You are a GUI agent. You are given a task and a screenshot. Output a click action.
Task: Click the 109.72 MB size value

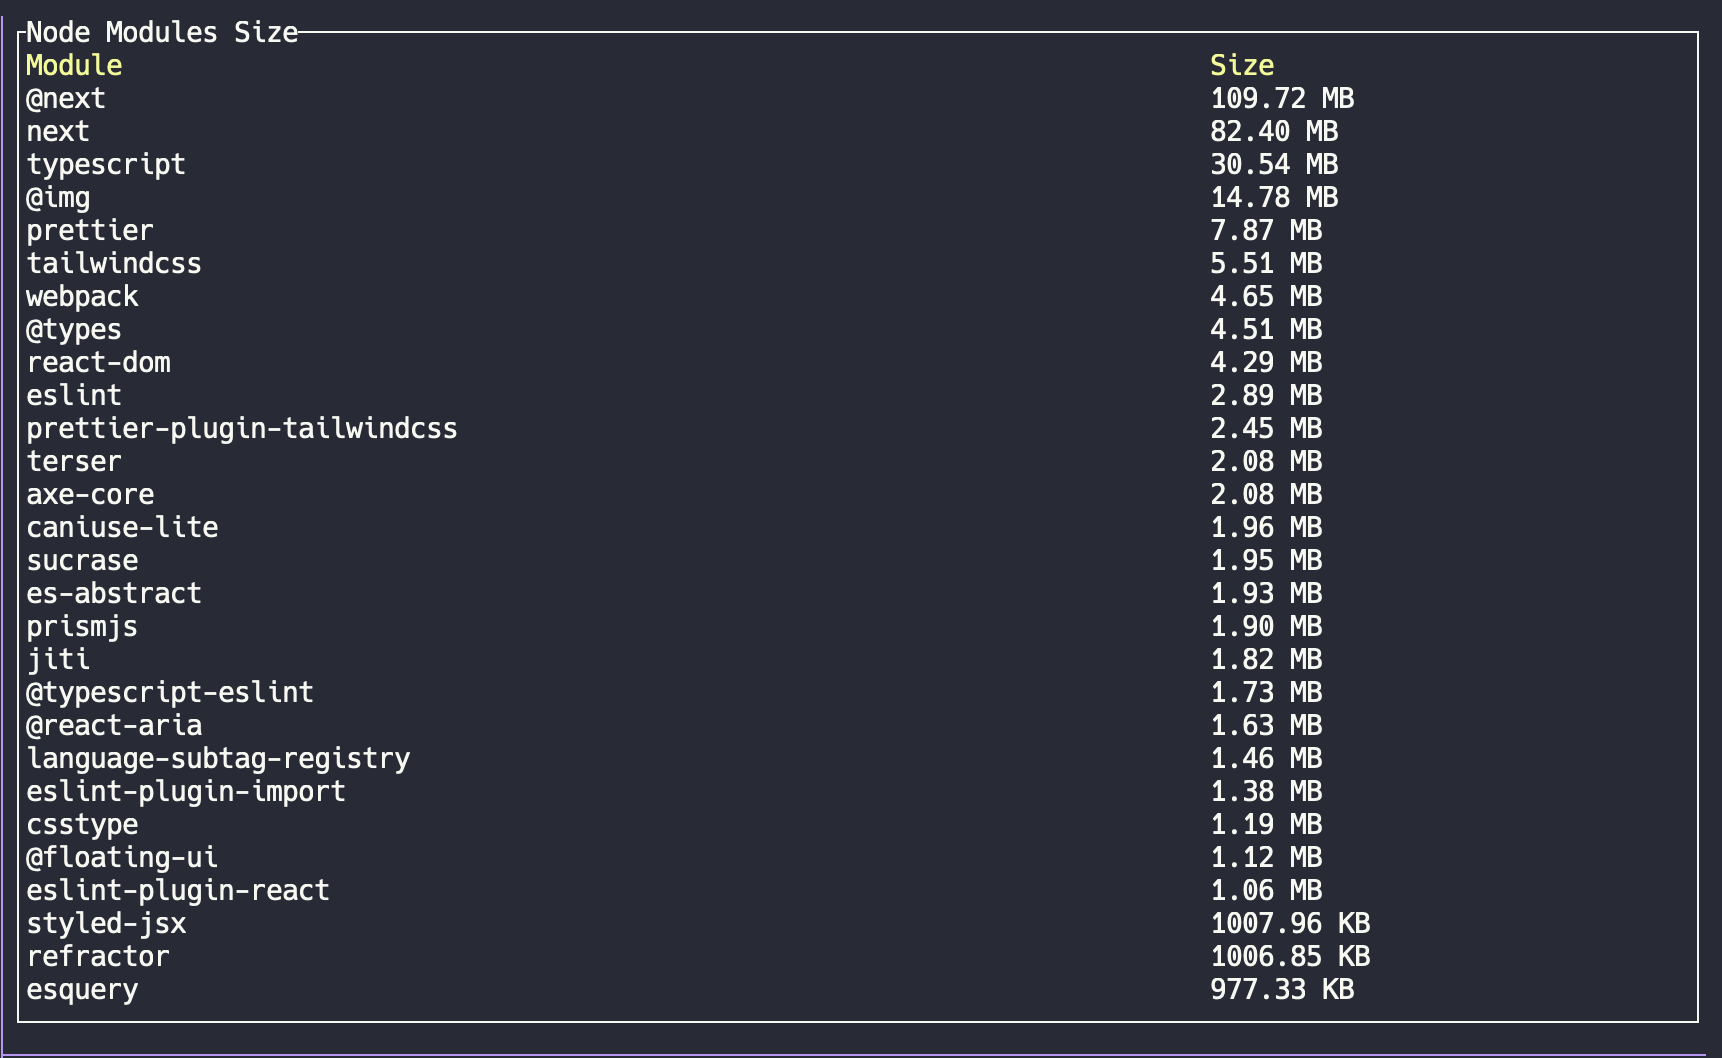[1282, 99]
